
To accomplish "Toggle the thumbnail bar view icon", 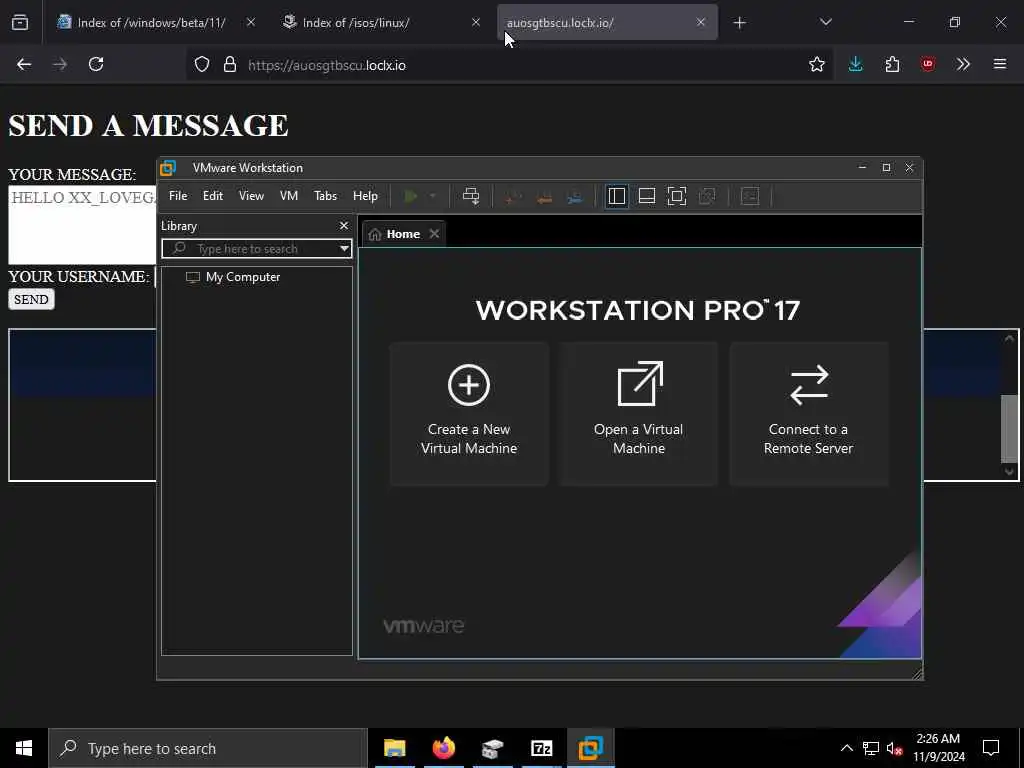I will click(x=647, y=196).
